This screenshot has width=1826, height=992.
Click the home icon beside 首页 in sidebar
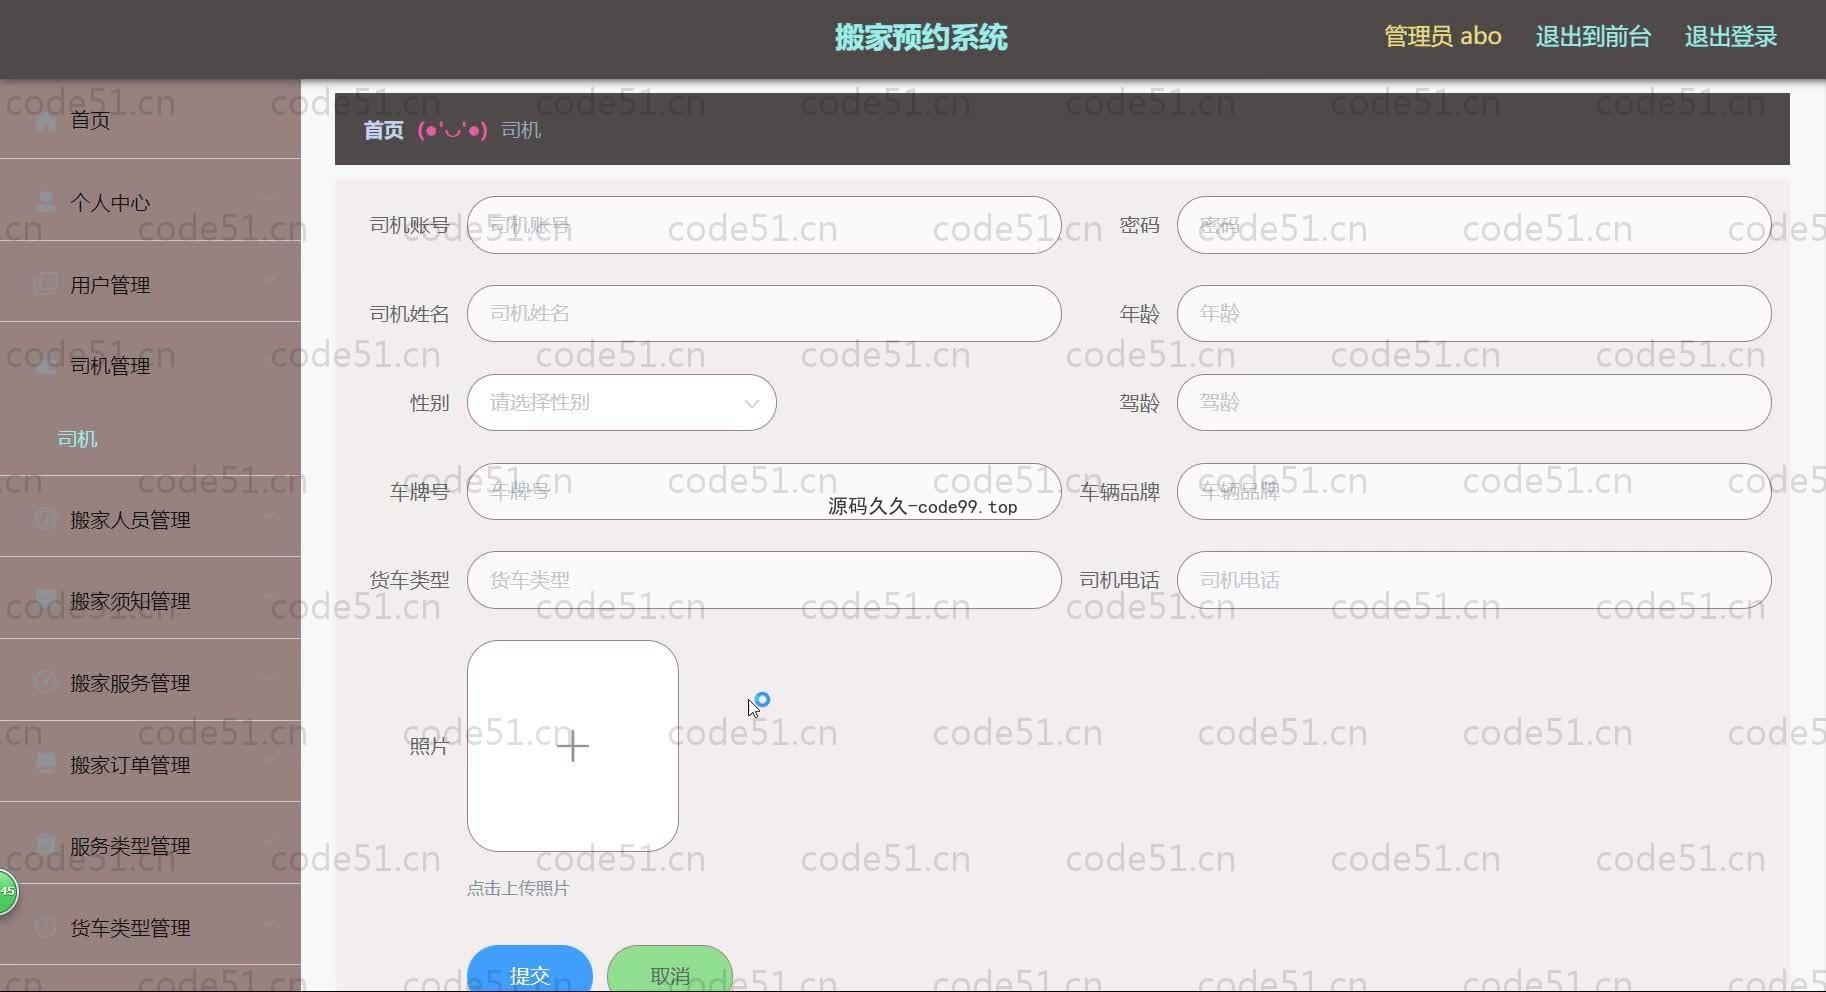[x=45, y=121]
